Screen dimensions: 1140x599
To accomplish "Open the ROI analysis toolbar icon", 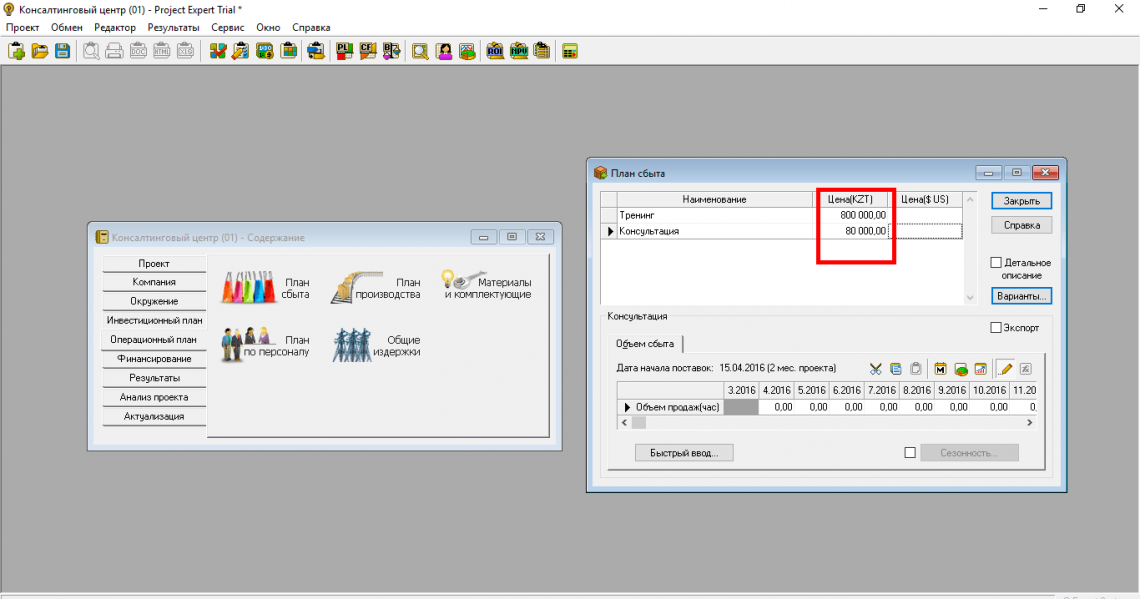I will pyautogui.click(x=495, y=51).
